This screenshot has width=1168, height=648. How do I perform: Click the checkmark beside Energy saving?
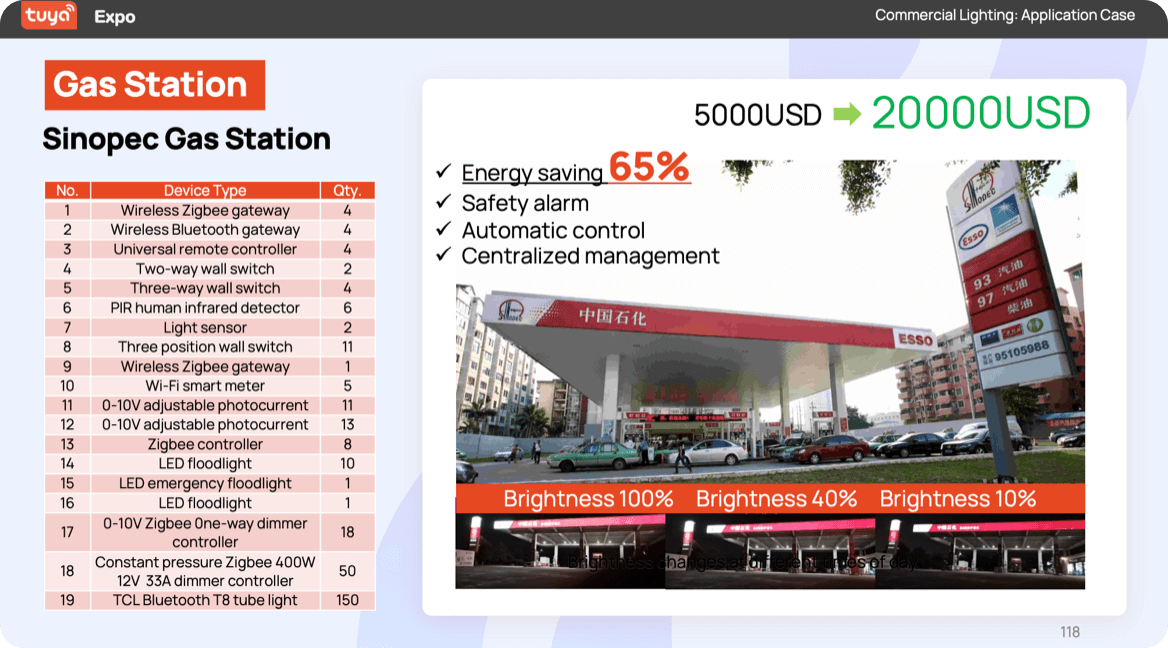pos(444,171)
